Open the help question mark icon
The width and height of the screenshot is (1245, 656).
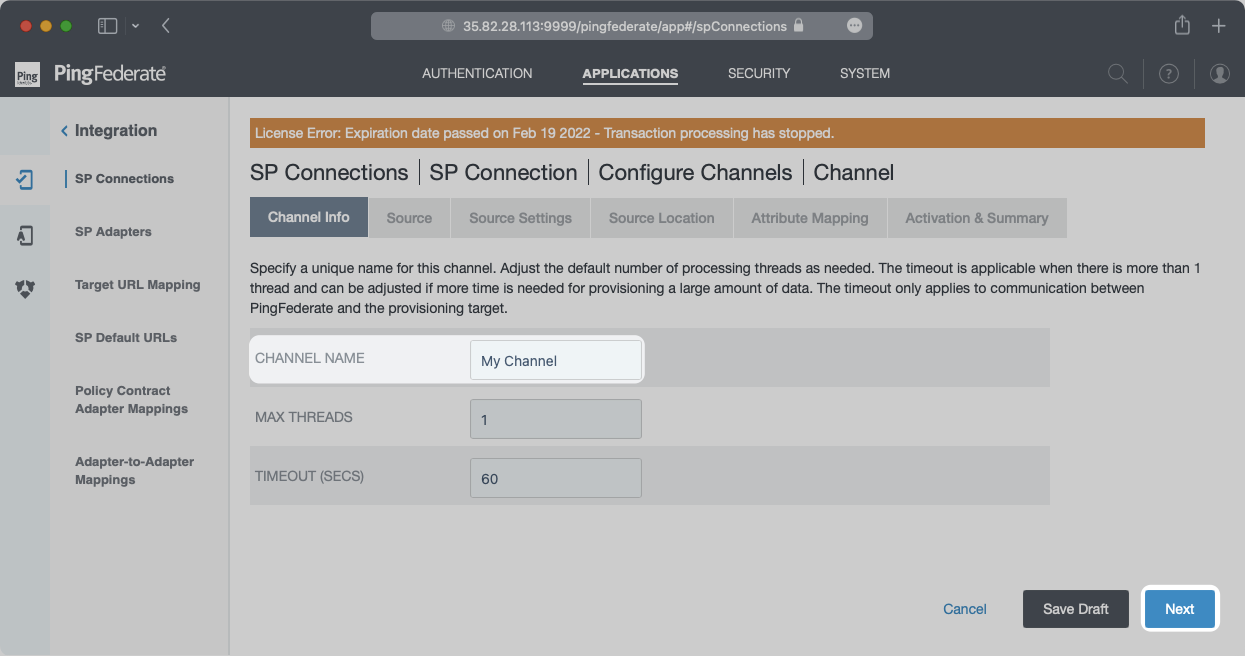(x=1168, y=74)
